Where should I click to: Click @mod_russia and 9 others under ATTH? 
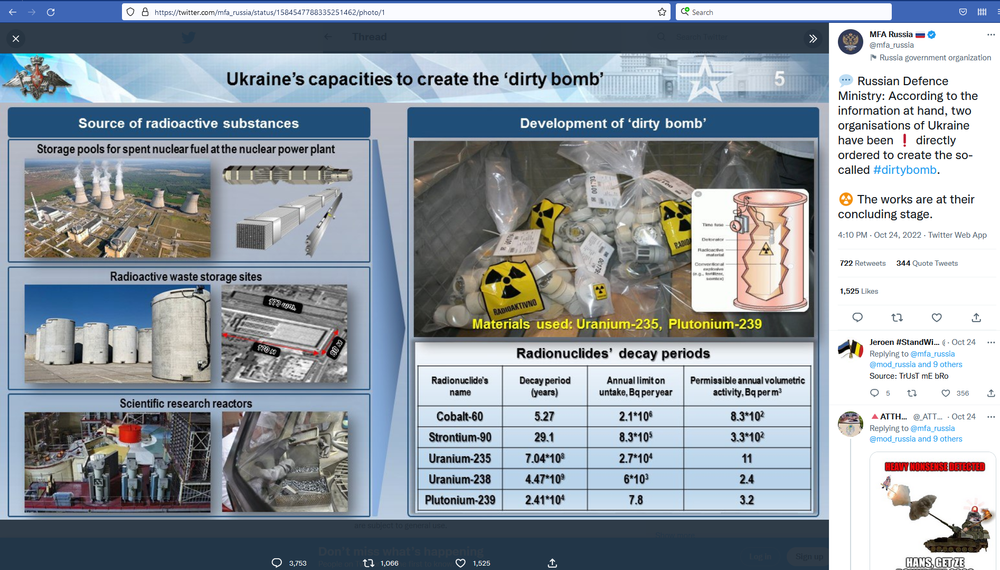click(x=916, y=439)
